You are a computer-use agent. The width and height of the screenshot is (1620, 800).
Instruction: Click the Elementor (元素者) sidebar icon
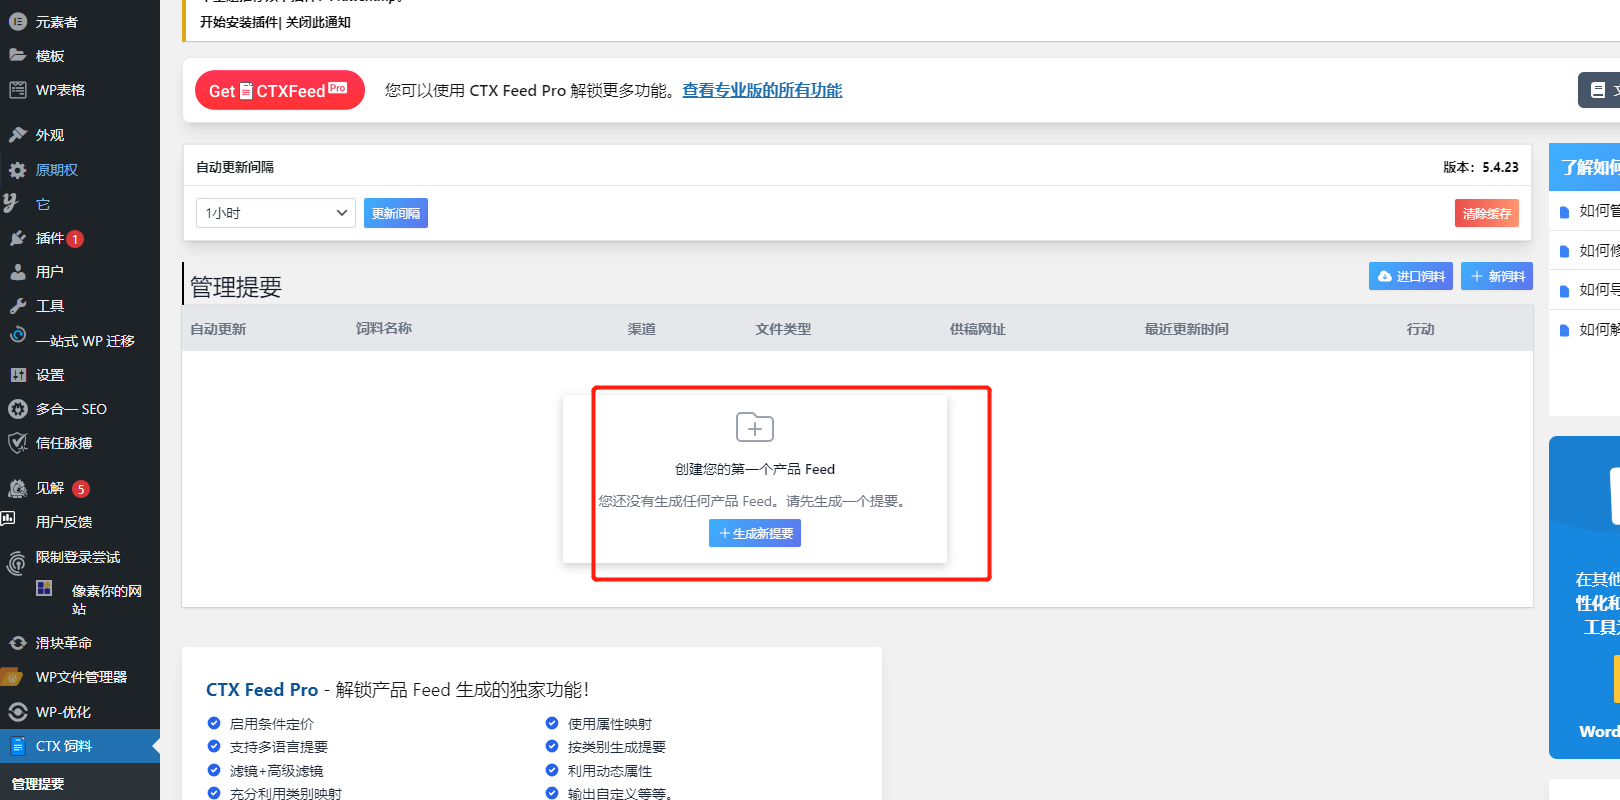coord(17,21)
